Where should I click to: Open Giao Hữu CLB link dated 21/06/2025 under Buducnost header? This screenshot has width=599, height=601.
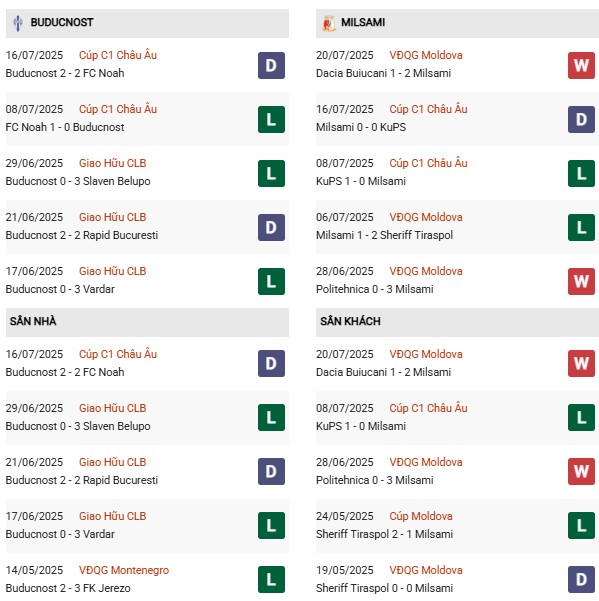point(112,217)
